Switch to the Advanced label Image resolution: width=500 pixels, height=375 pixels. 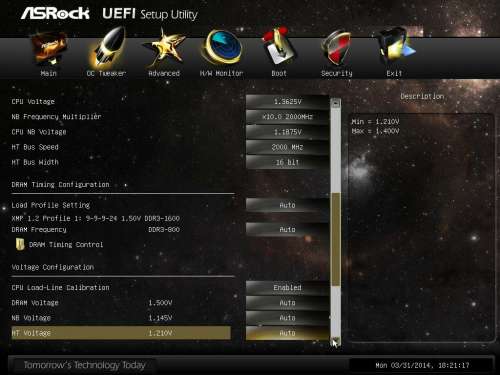(x=164, y=73)
